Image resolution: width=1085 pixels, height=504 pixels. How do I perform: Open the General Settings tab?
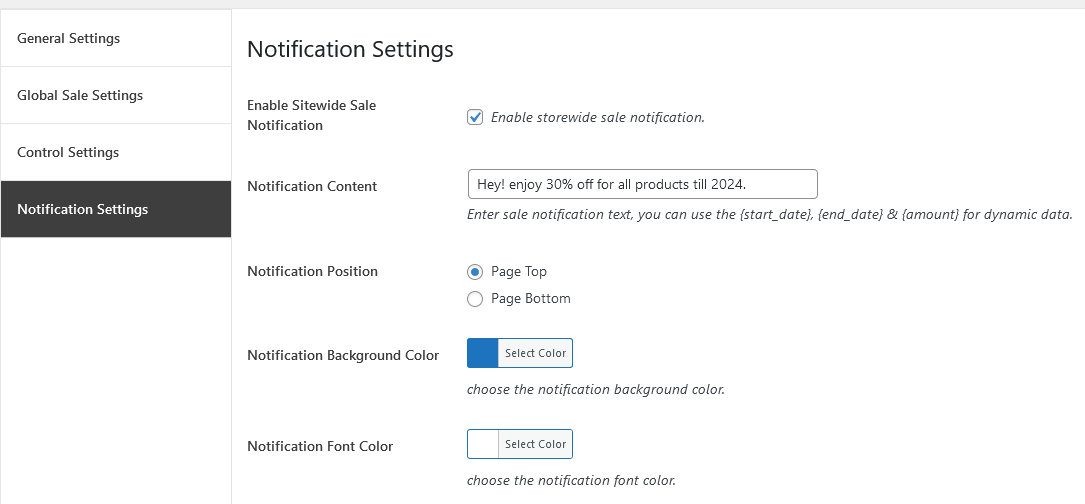(x=116, y=38)
